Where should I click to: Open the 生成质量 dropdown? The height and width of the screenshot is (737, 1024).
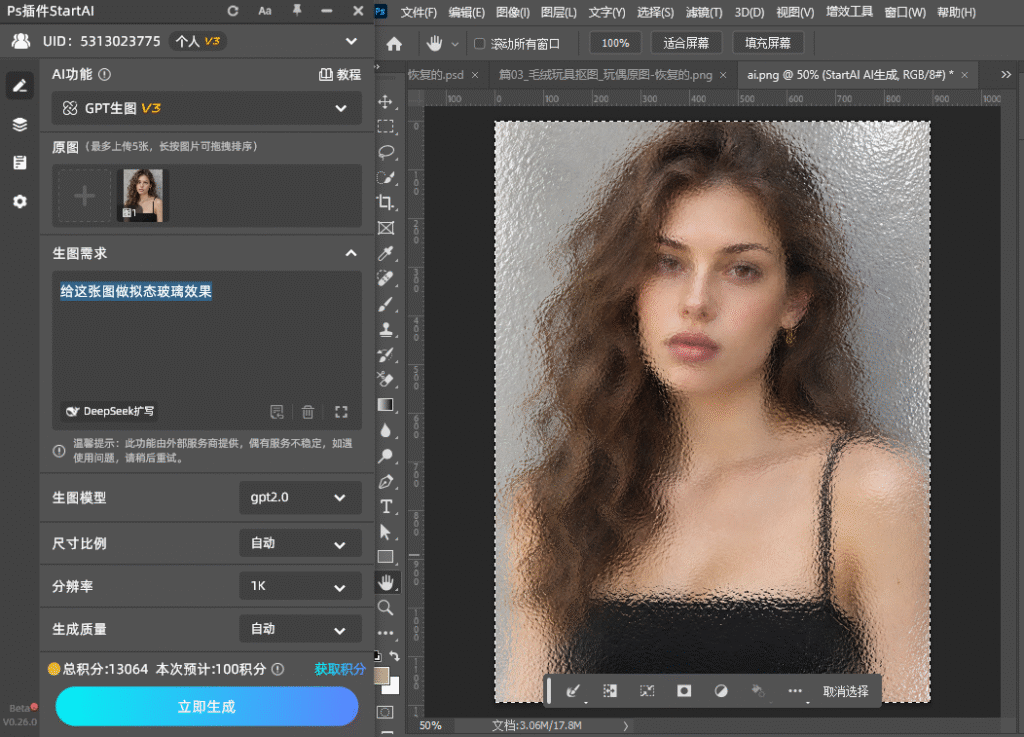300,629
